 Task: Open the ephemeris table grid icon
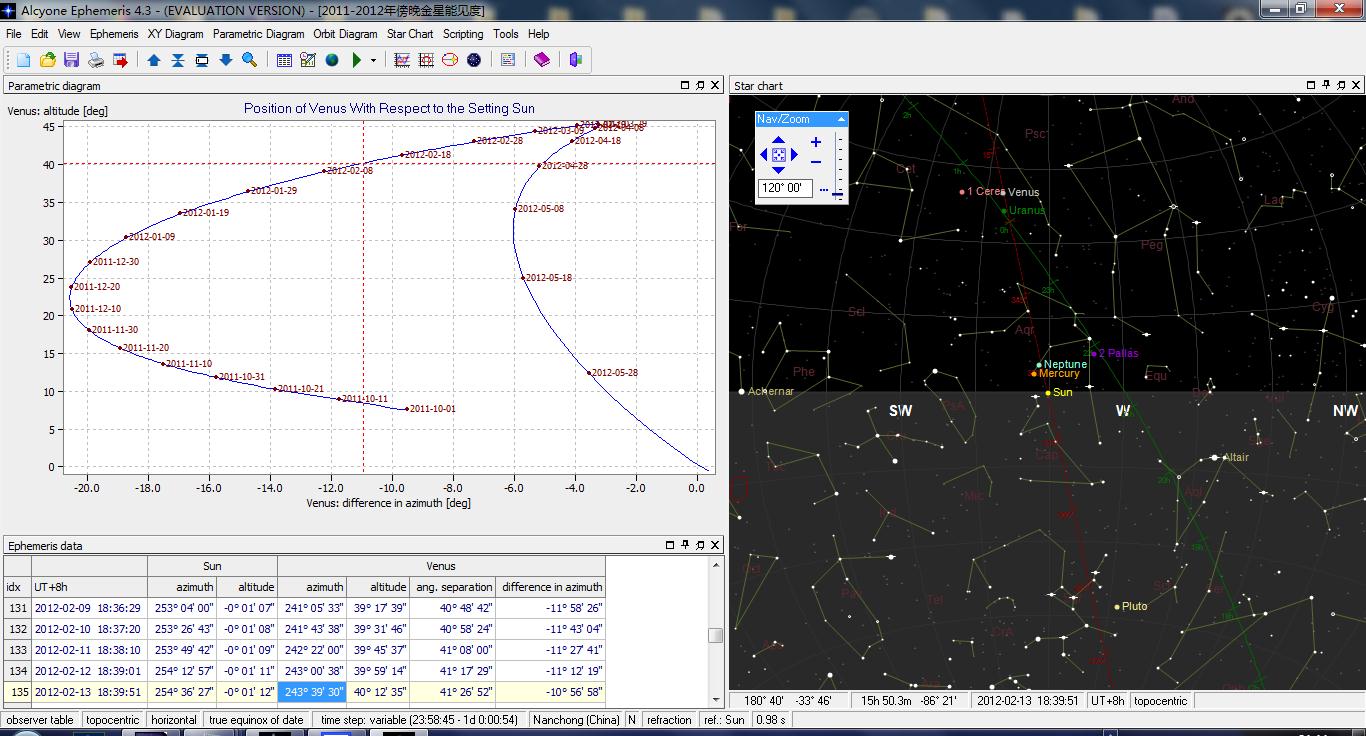click(x=284, y=60)
